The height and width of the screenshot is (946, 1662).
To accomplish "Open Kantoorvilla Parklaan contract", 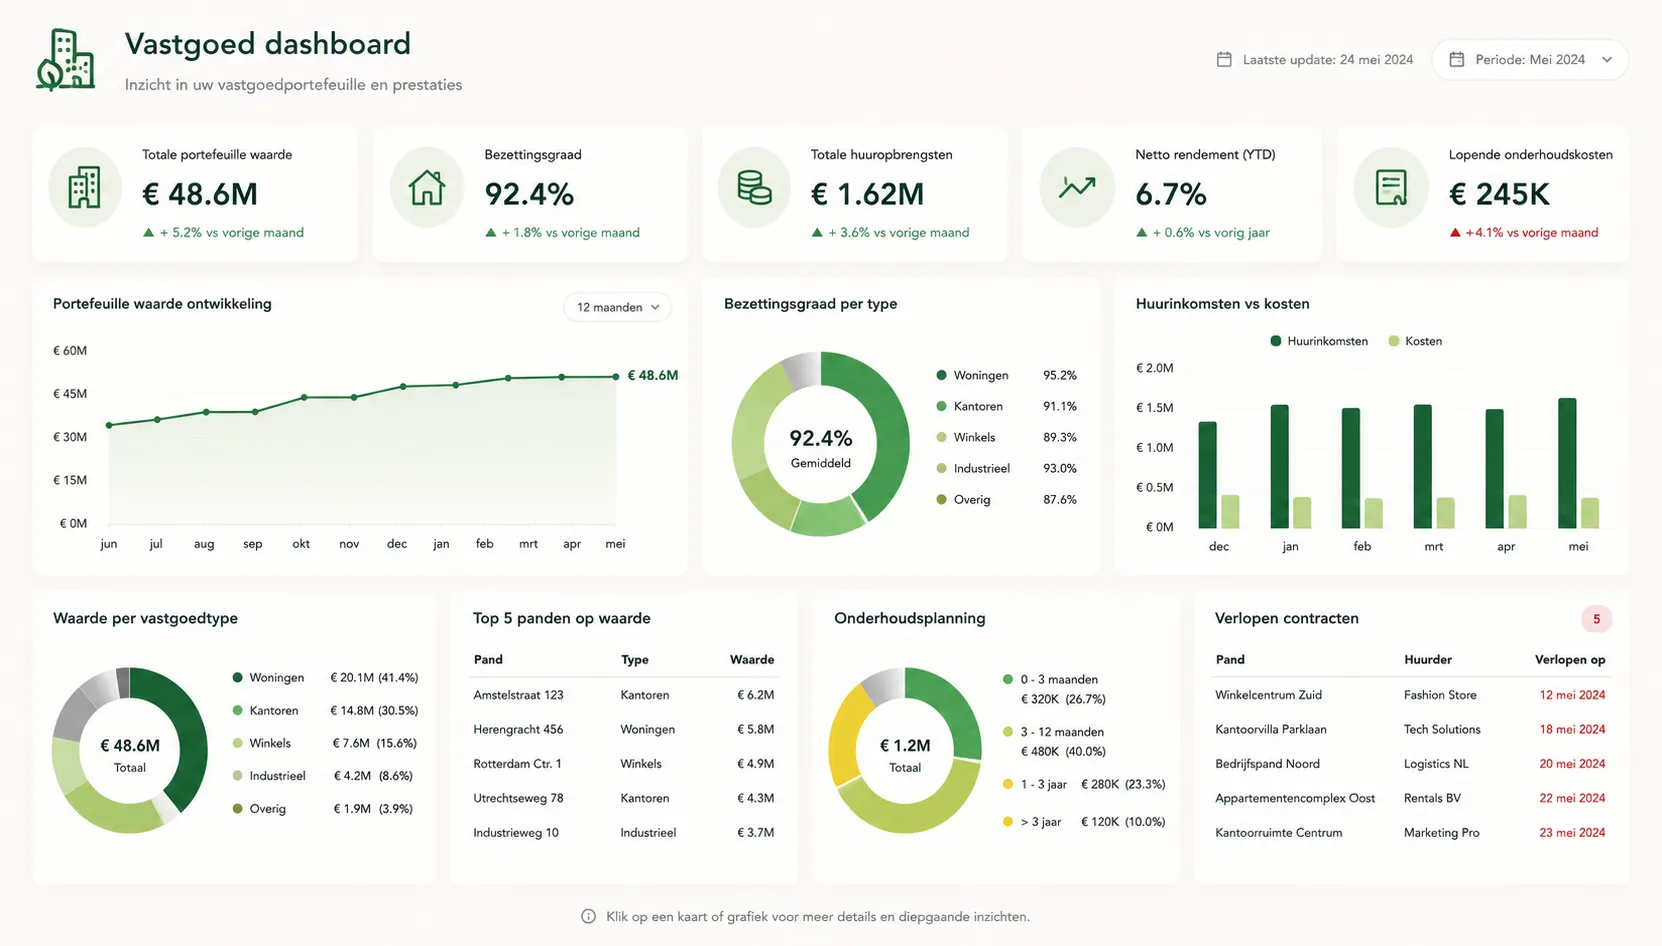I will coord(1410,729).
